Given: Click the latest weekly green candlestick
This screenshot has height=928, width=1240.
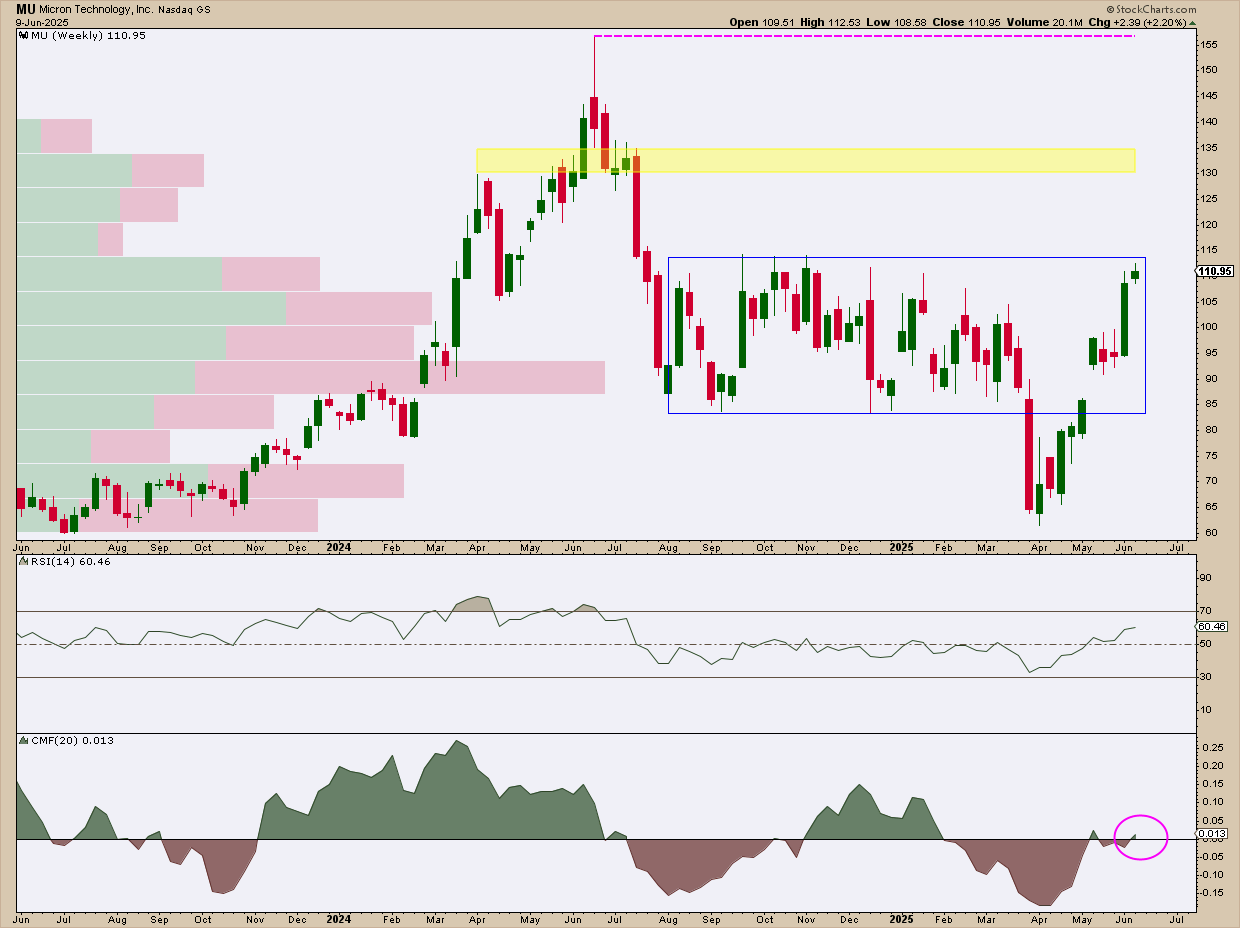Looking at the screenshot, I should [x=1135, y=274].
